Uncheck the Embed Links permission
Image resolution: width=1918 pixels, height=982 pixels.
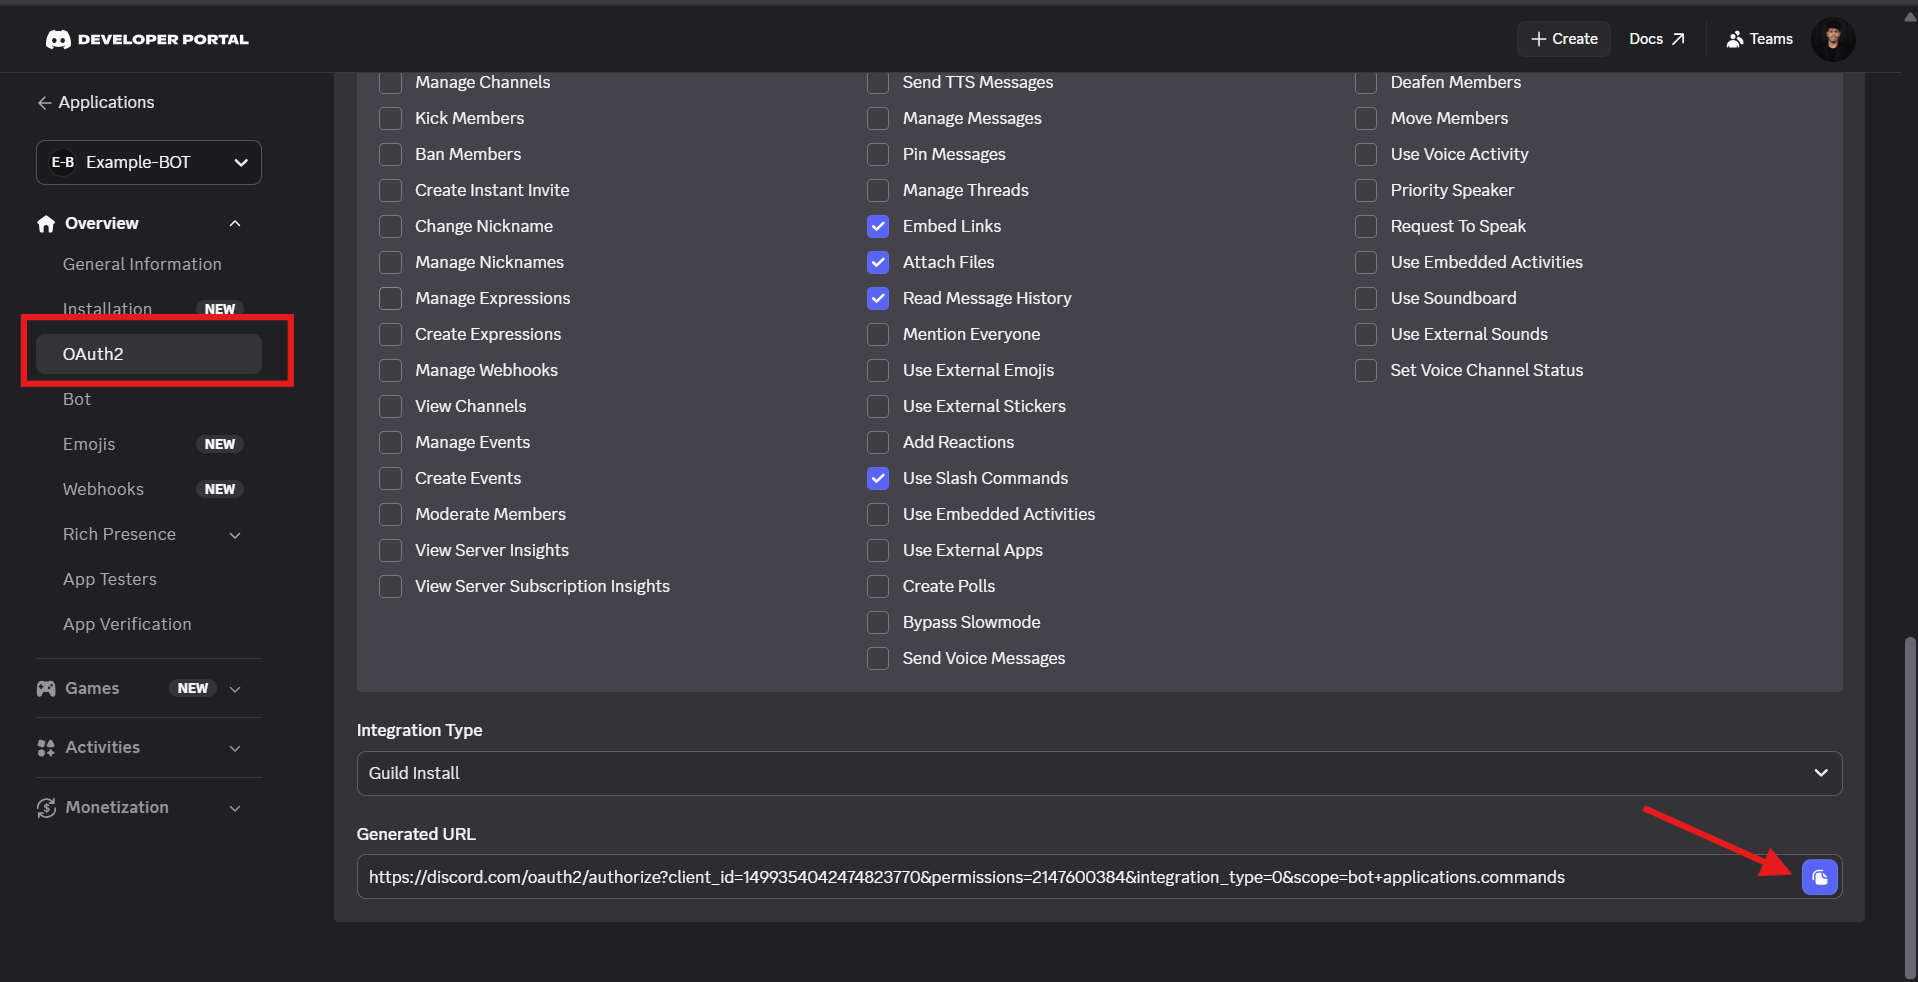[878, 226]
